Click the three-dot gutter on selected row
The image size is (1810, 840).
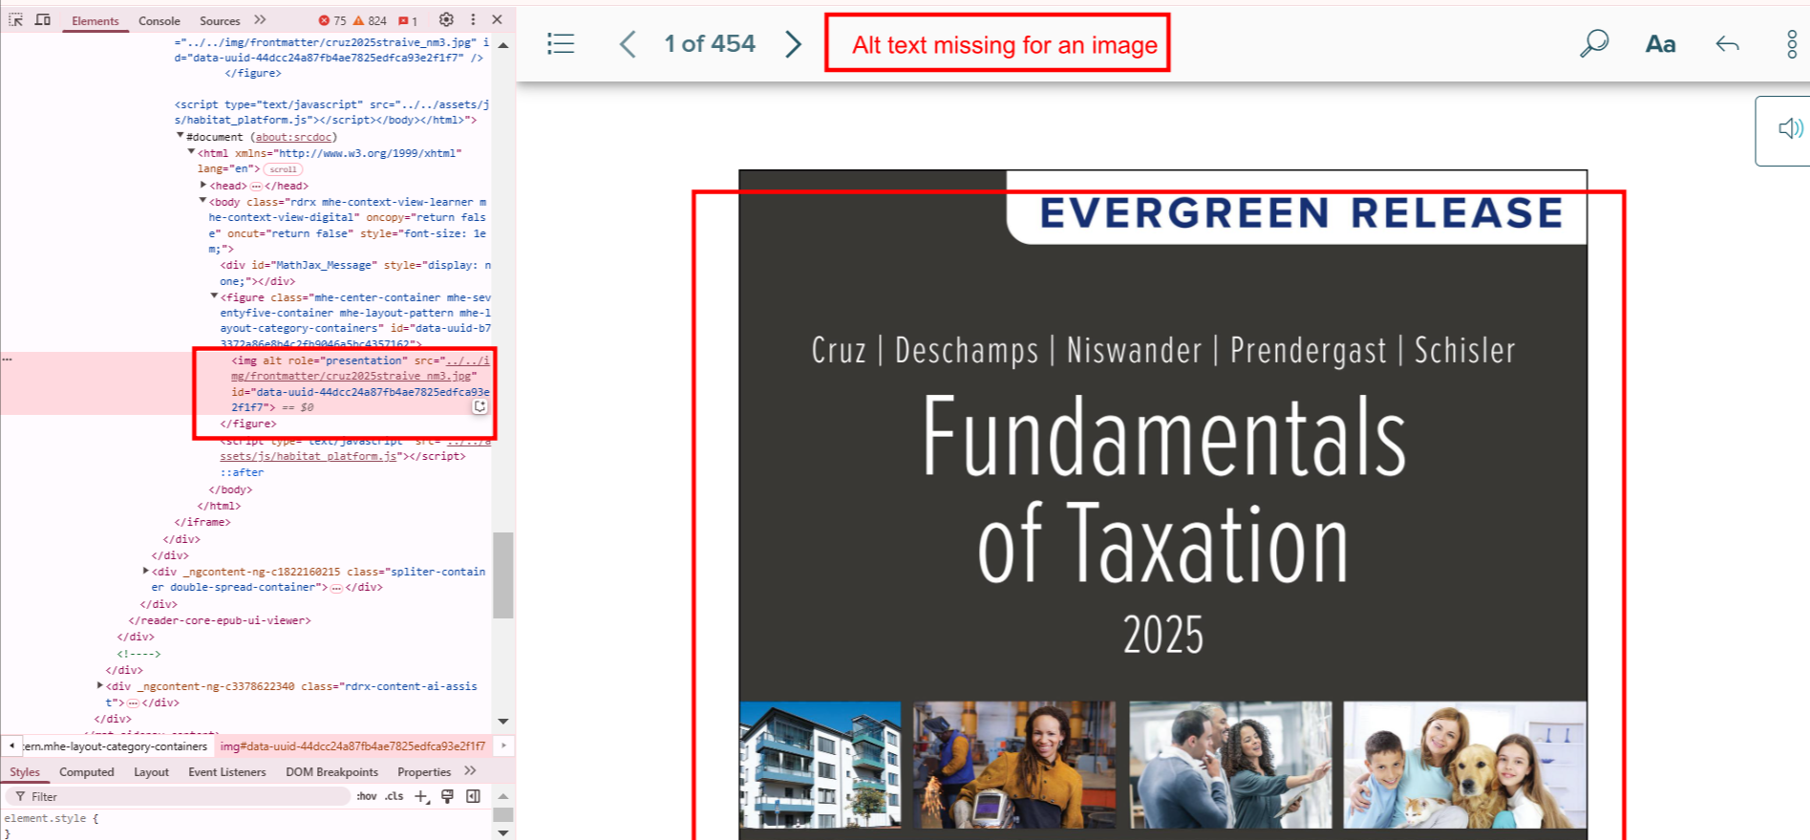7,360
